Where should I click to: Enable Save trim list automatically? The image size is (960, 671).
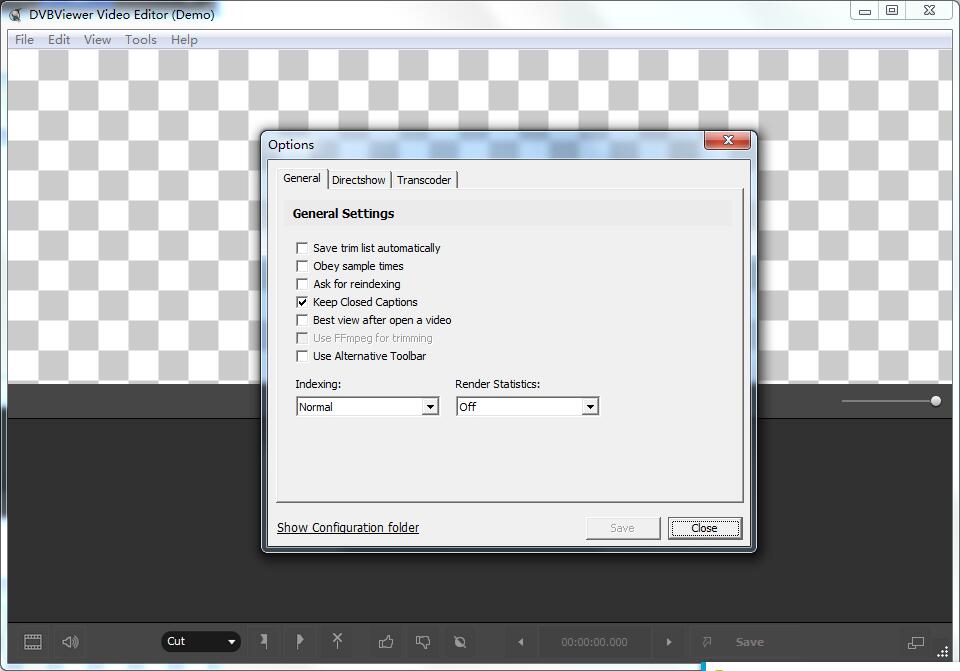(x=302, y=248)
